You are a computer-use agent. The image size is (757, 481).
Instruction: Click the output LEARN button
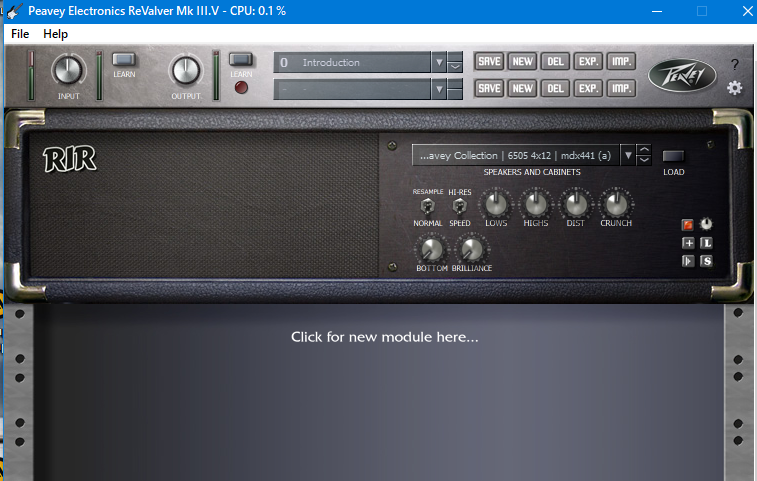pyautogui.click(x=240, y=59)
